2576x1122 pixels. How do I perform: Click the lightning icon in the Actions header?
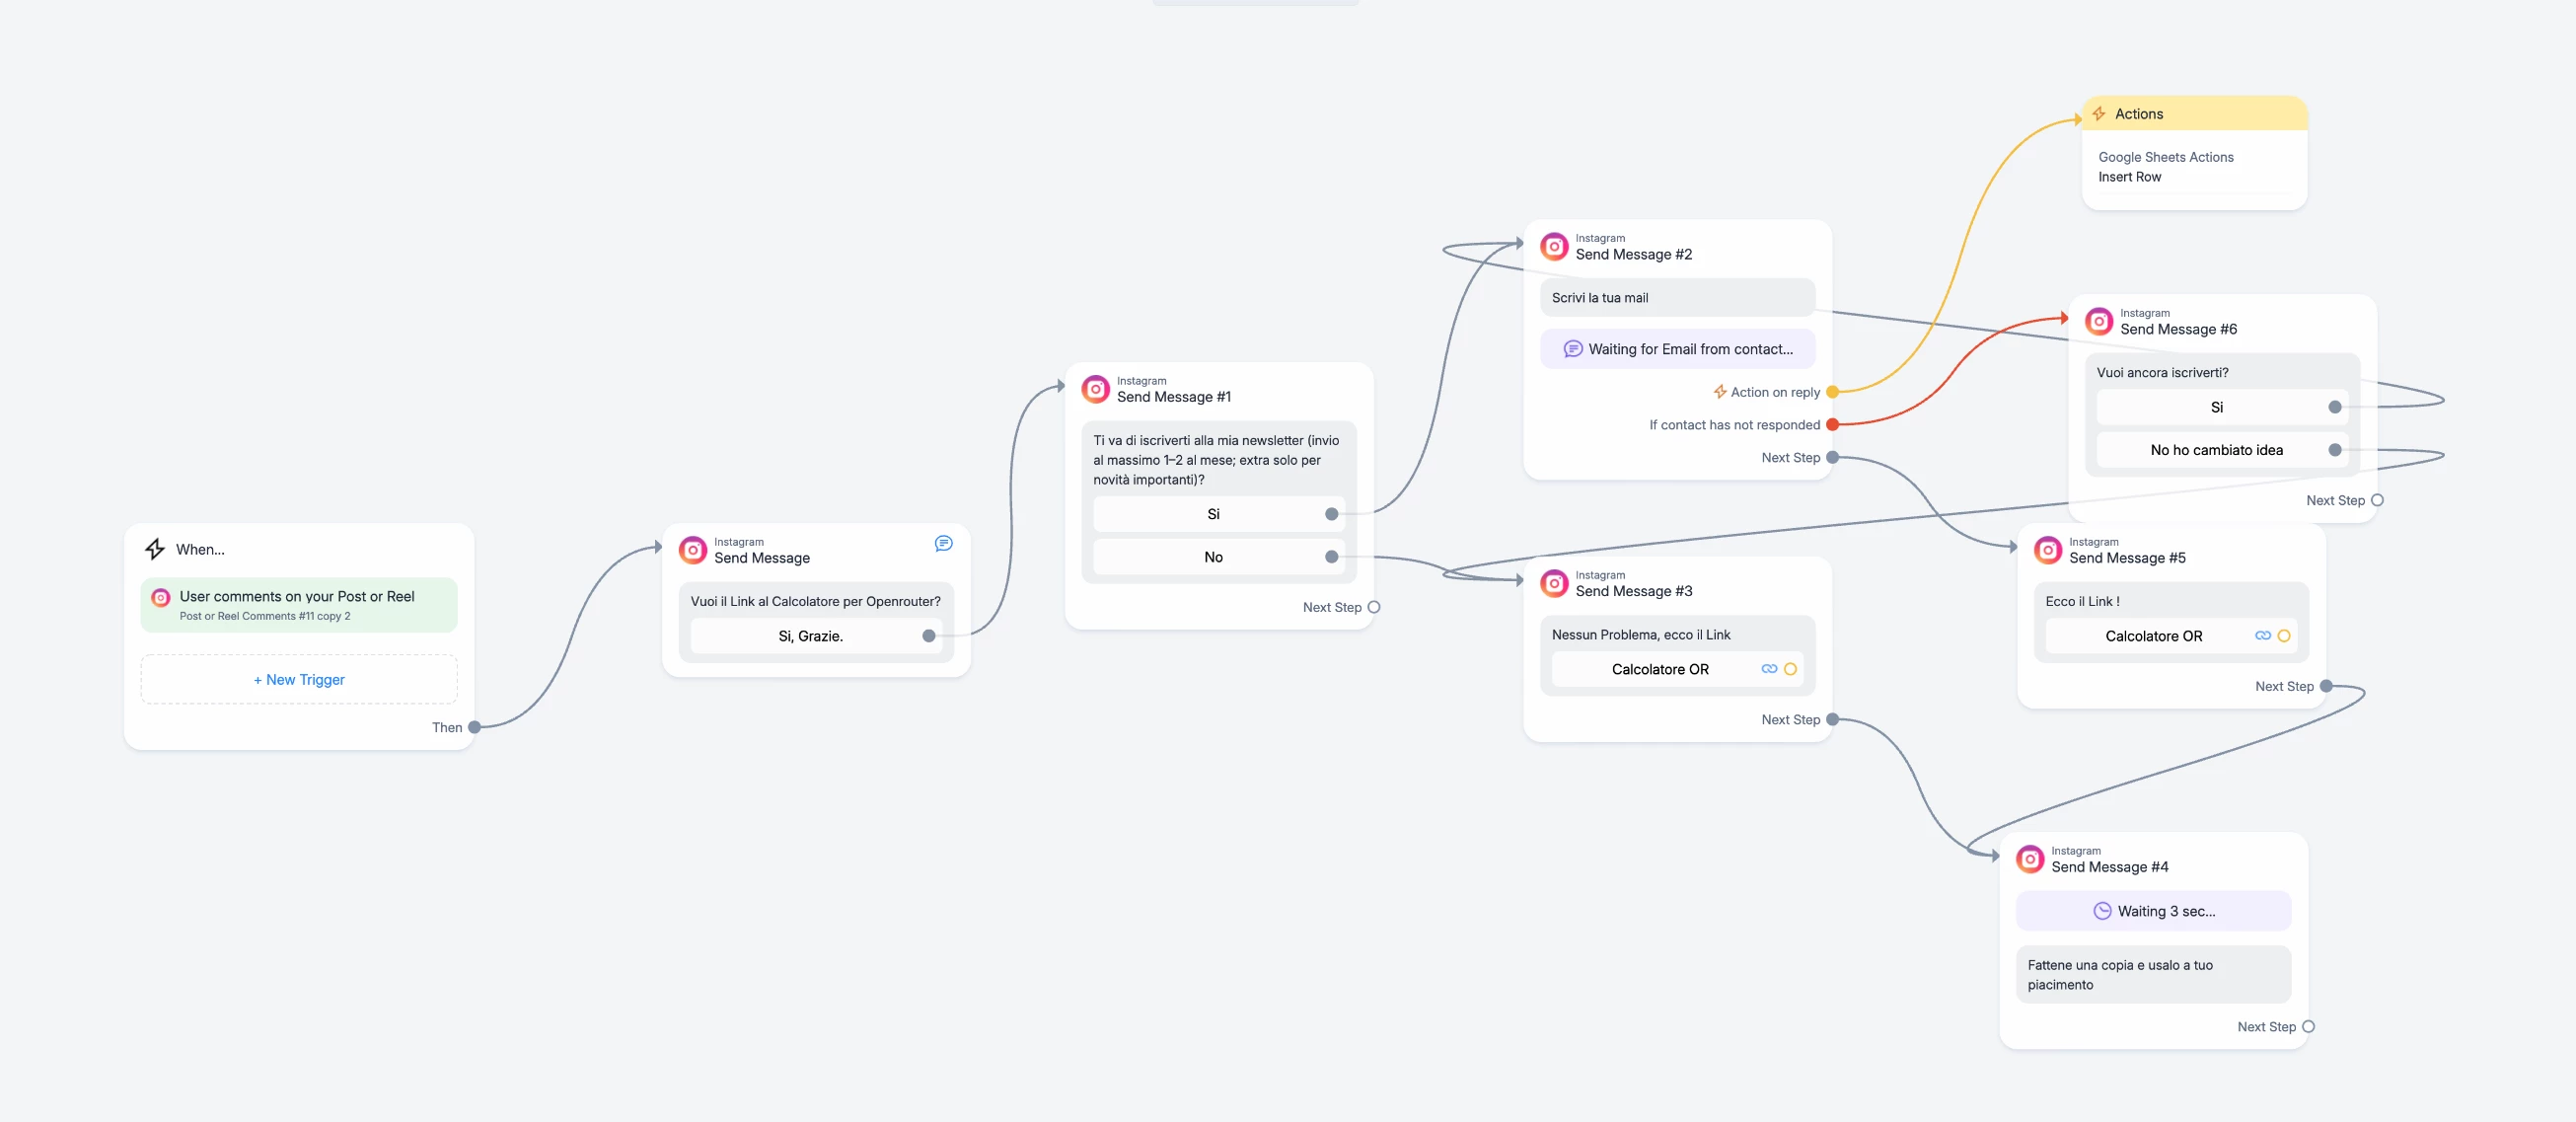[x=2099, y=114]
